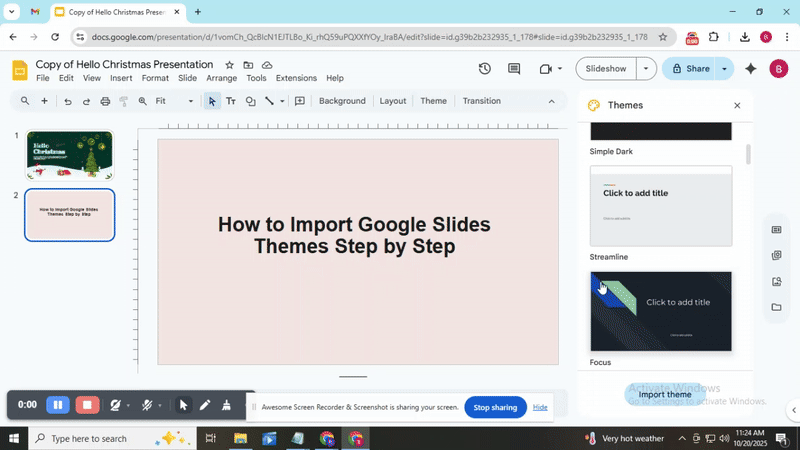This screenshot has height=450, width=800.
Task: Click the Undo arrow
Action: [67, 101]
